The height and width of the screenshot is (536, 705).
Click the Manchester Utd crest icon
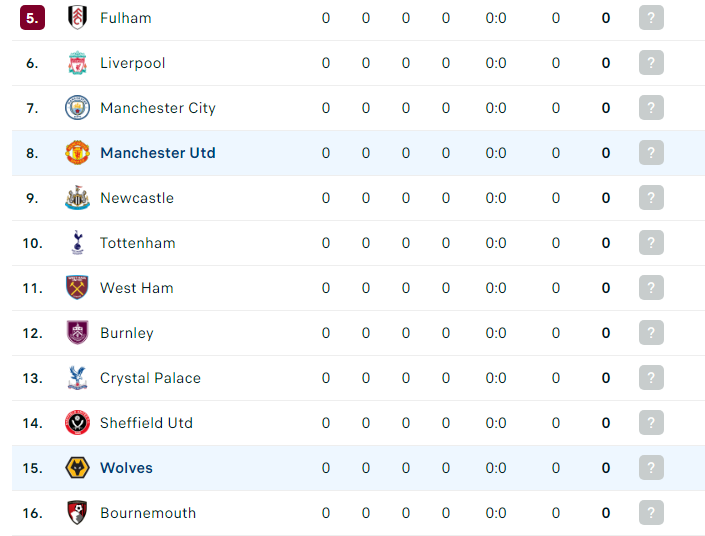tap(77, 153)
